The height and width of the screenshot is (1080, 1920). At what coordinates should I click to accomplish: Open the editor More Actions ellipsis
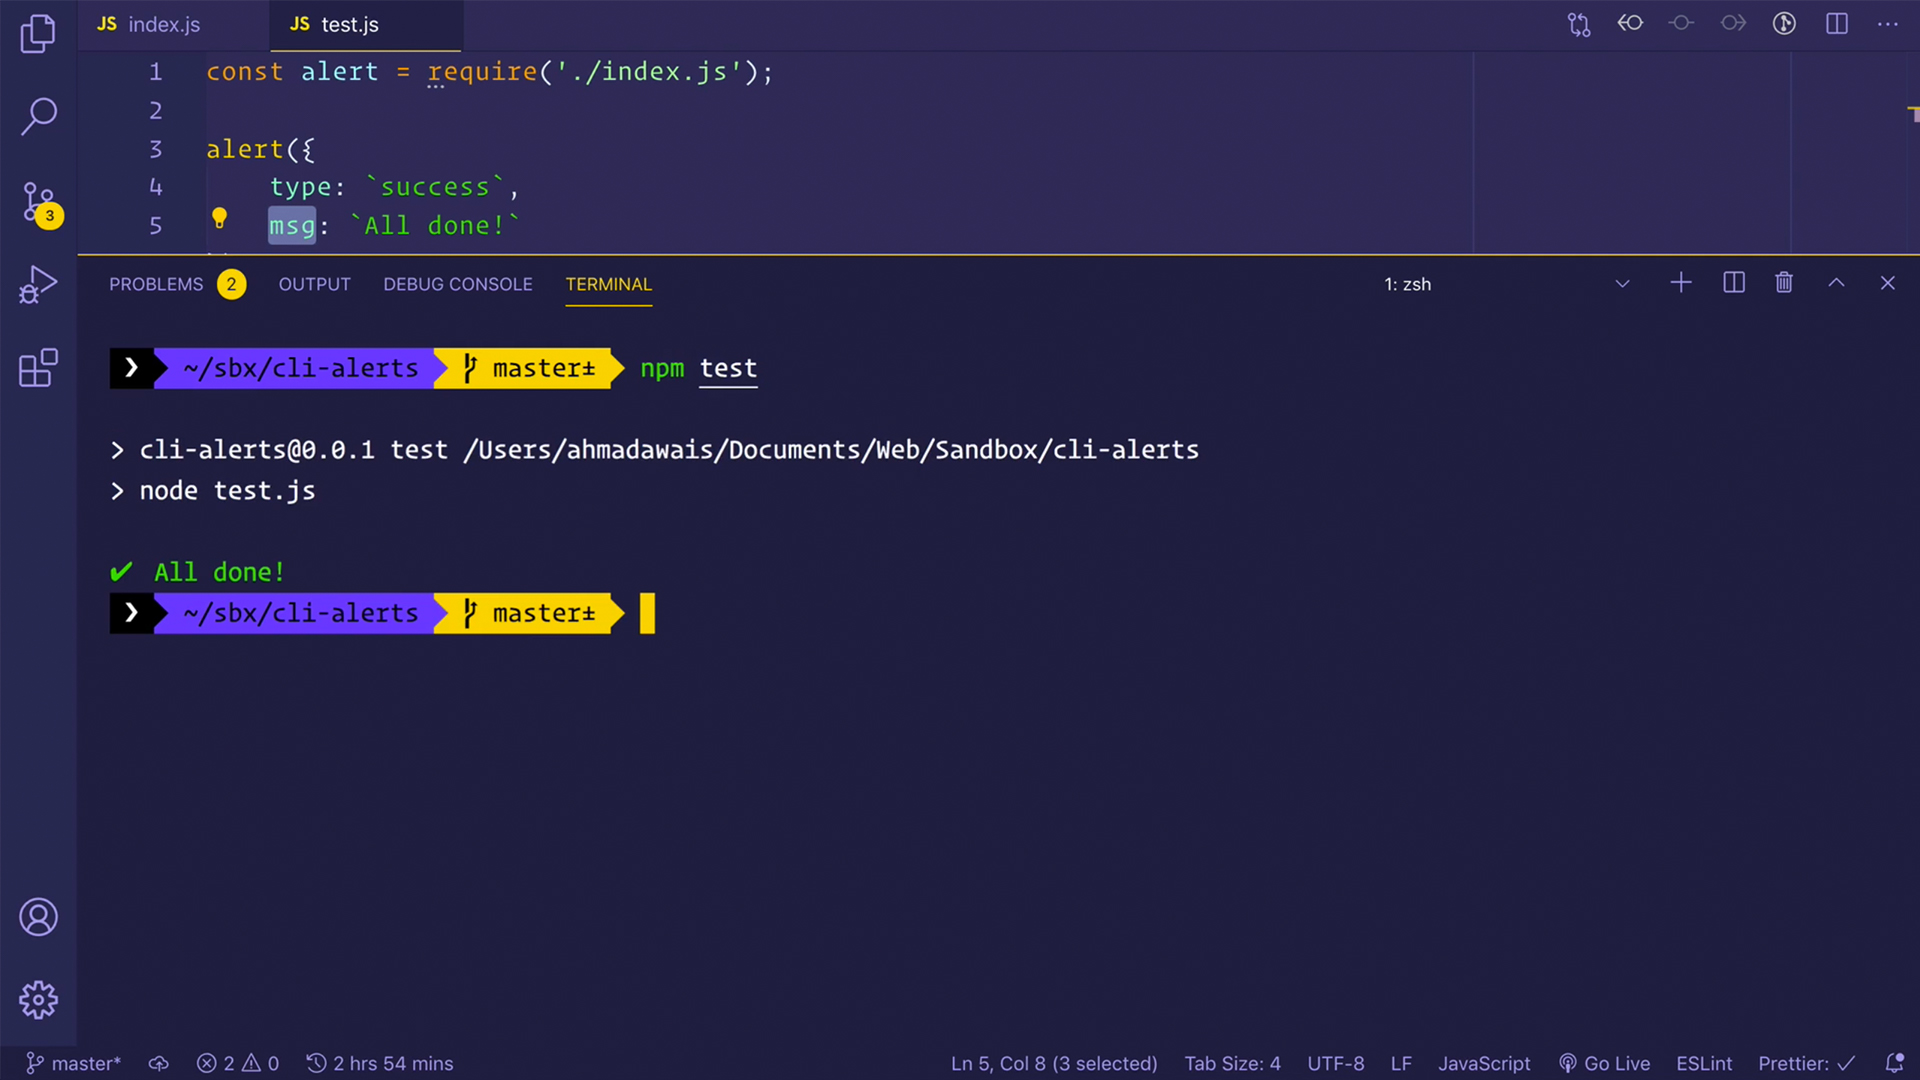1888,24
